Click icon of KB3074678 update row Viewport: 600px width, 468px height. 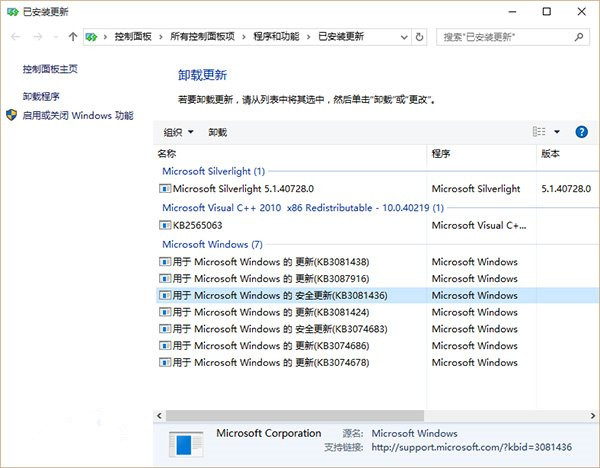165,362
